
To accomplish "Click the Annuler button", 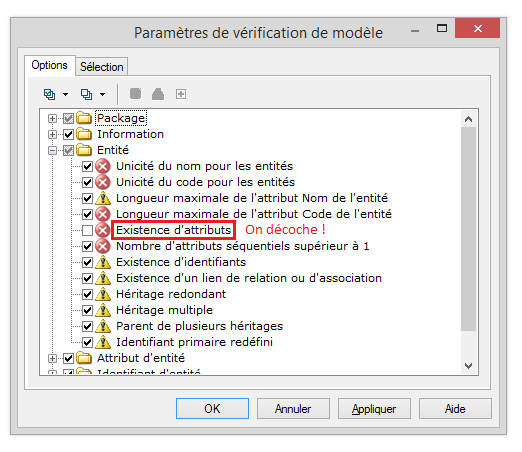I will coord(293,408).
